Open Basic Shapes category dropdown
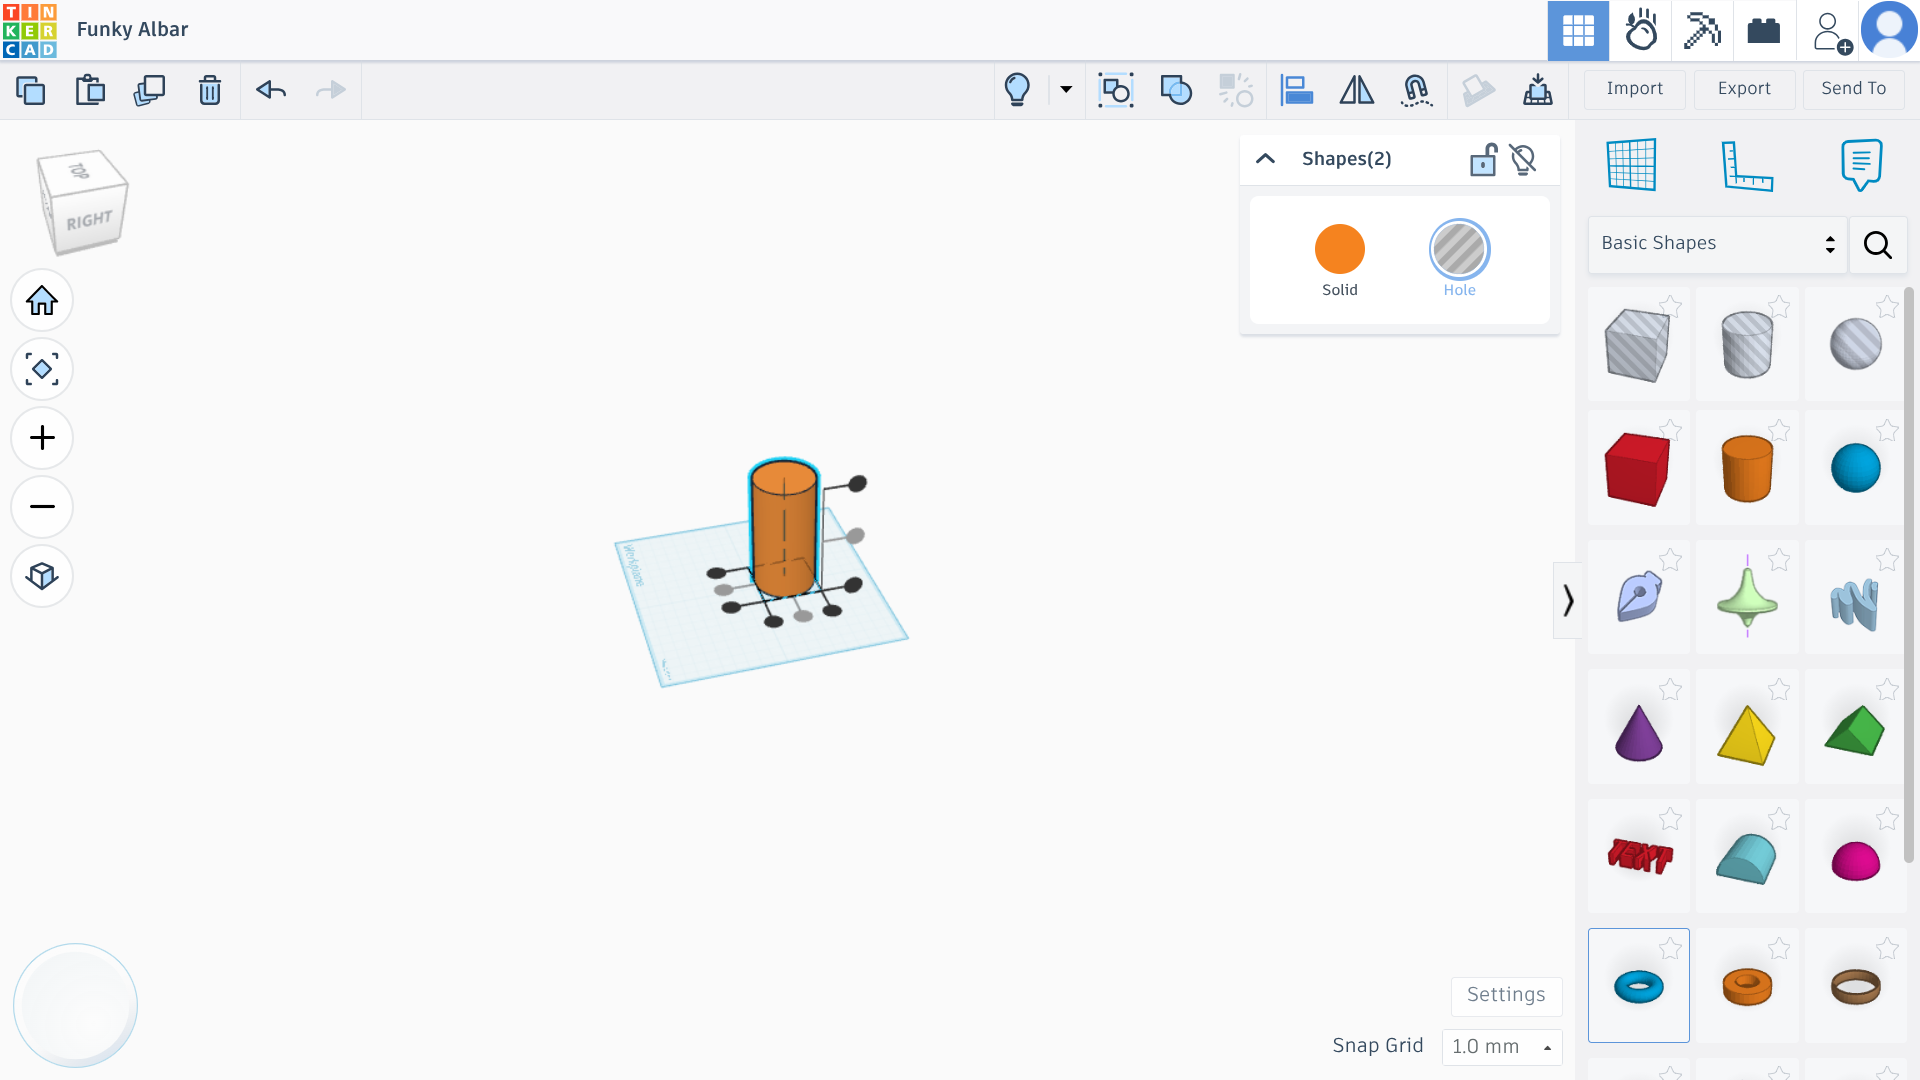 pos(1718,244)
